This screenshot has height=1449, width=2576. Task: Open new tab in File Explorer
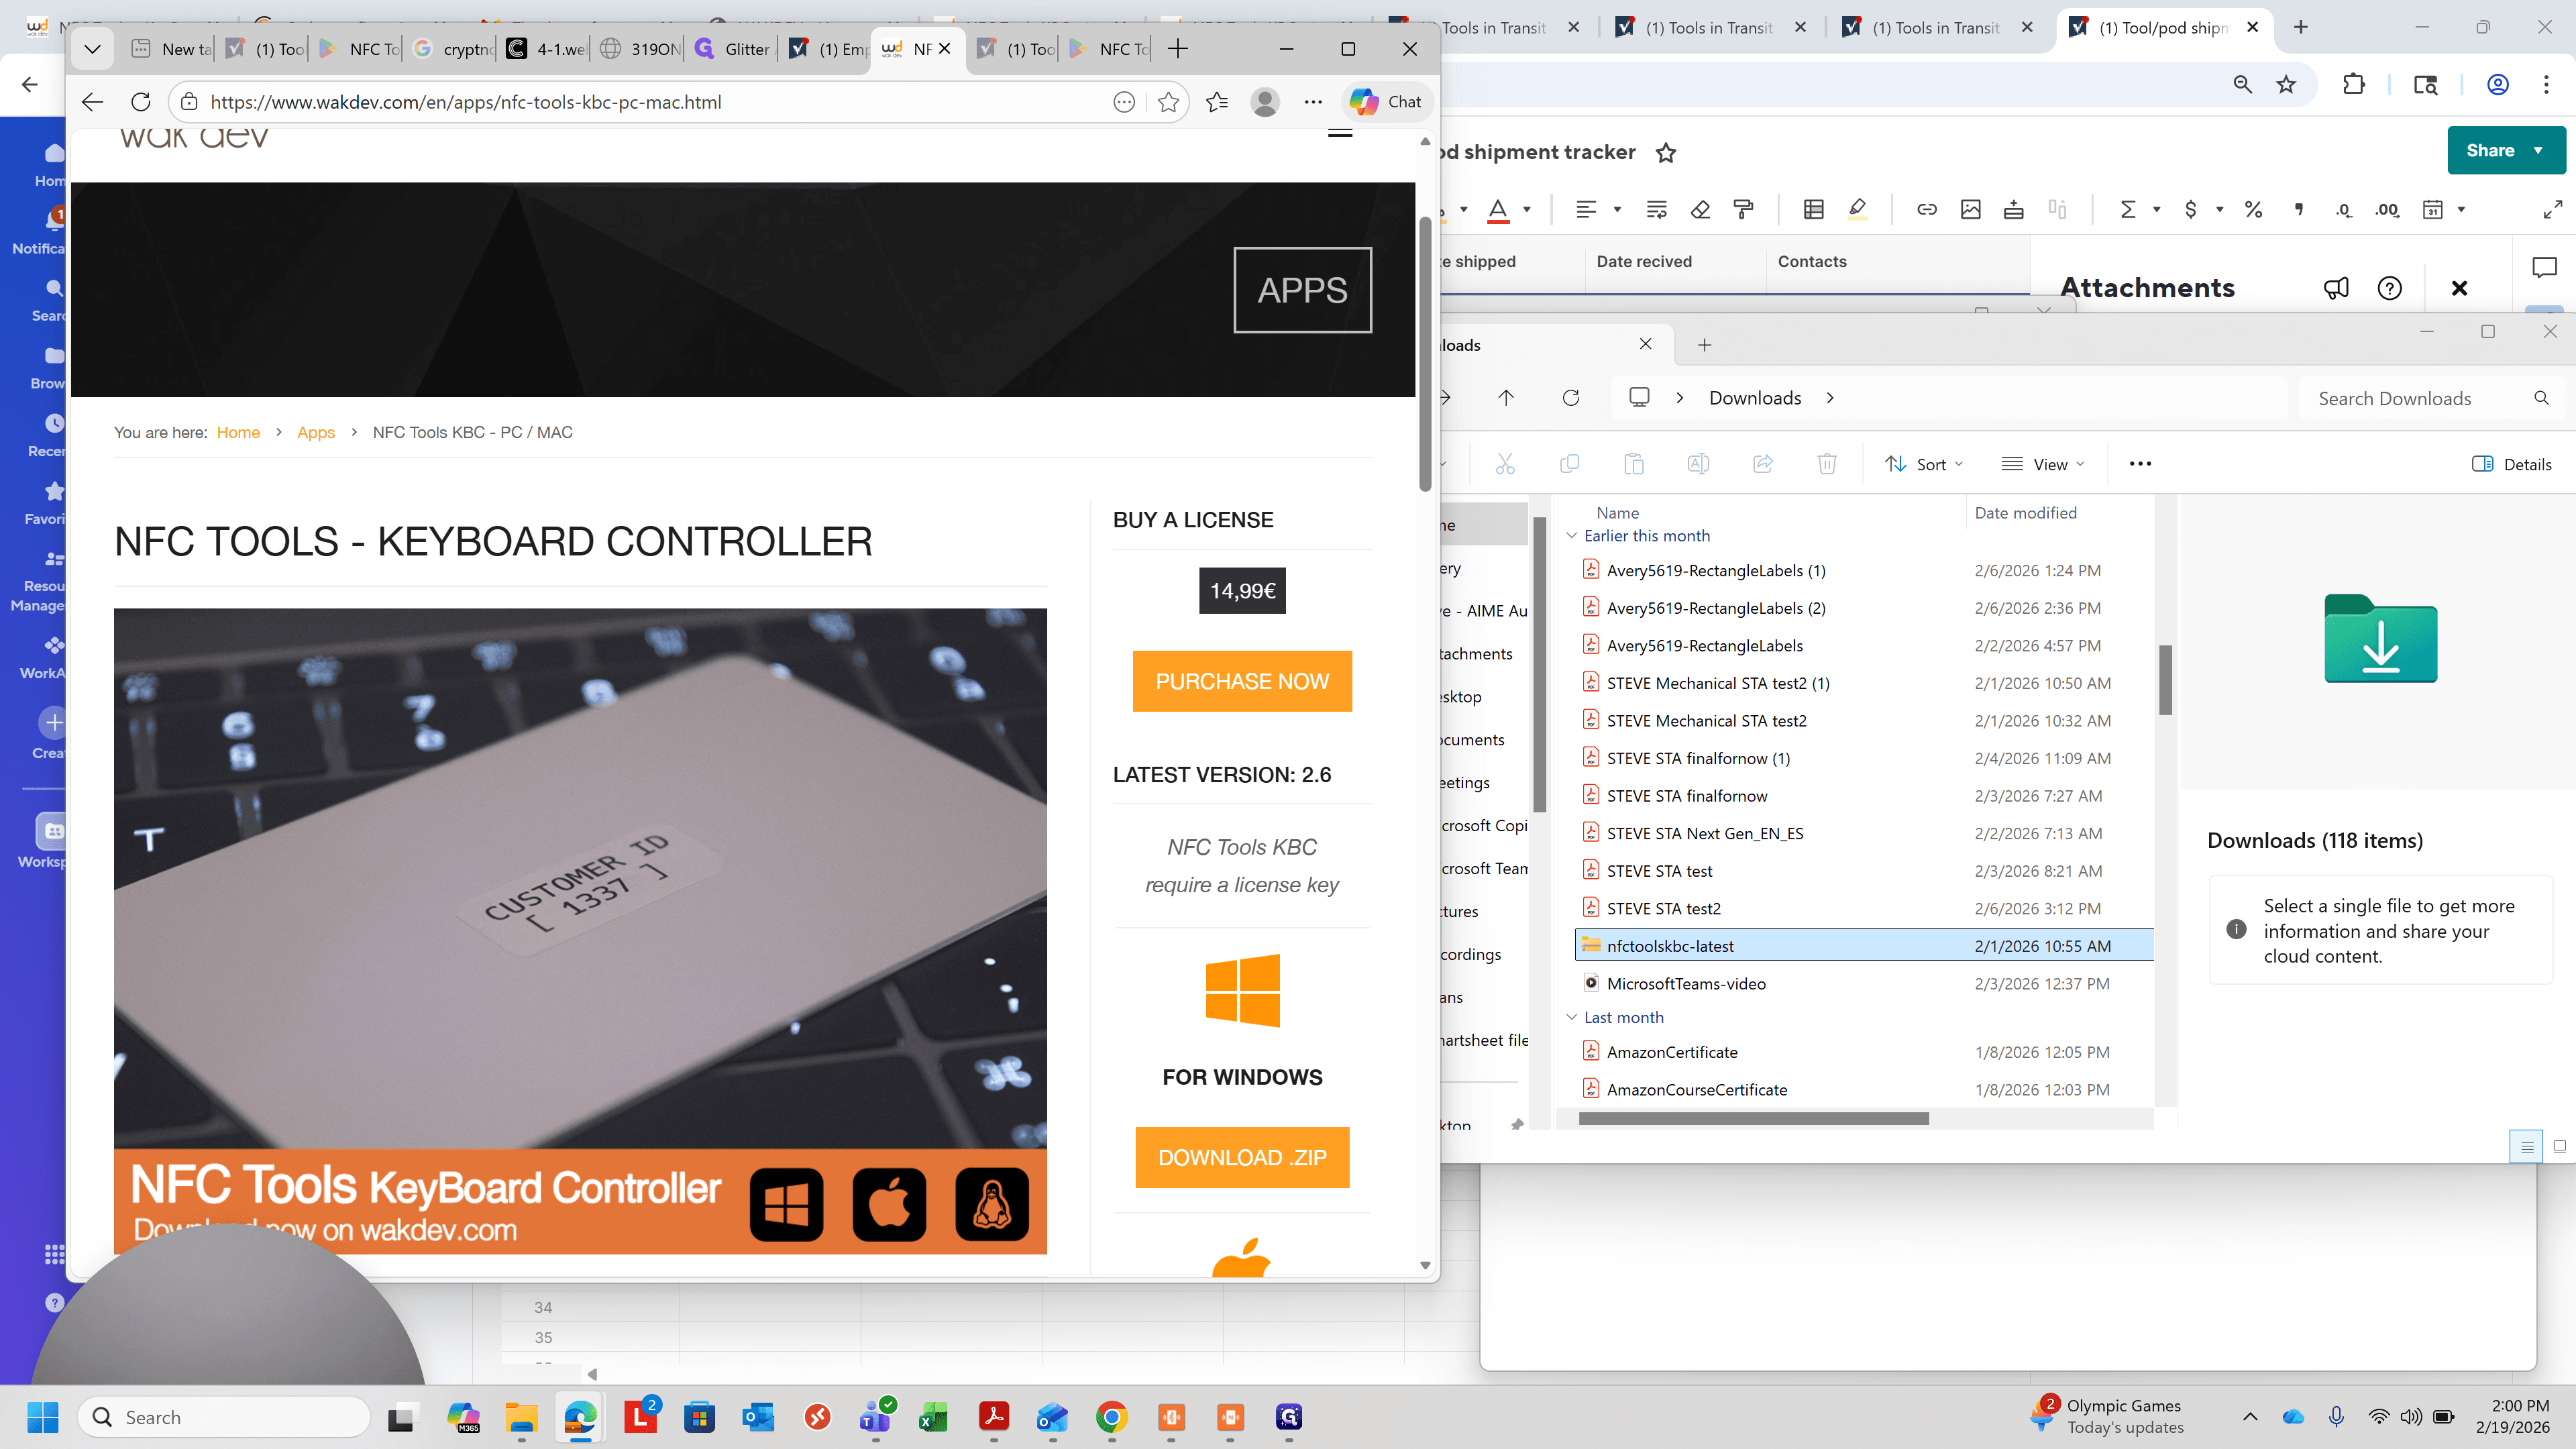point(1705,345)
